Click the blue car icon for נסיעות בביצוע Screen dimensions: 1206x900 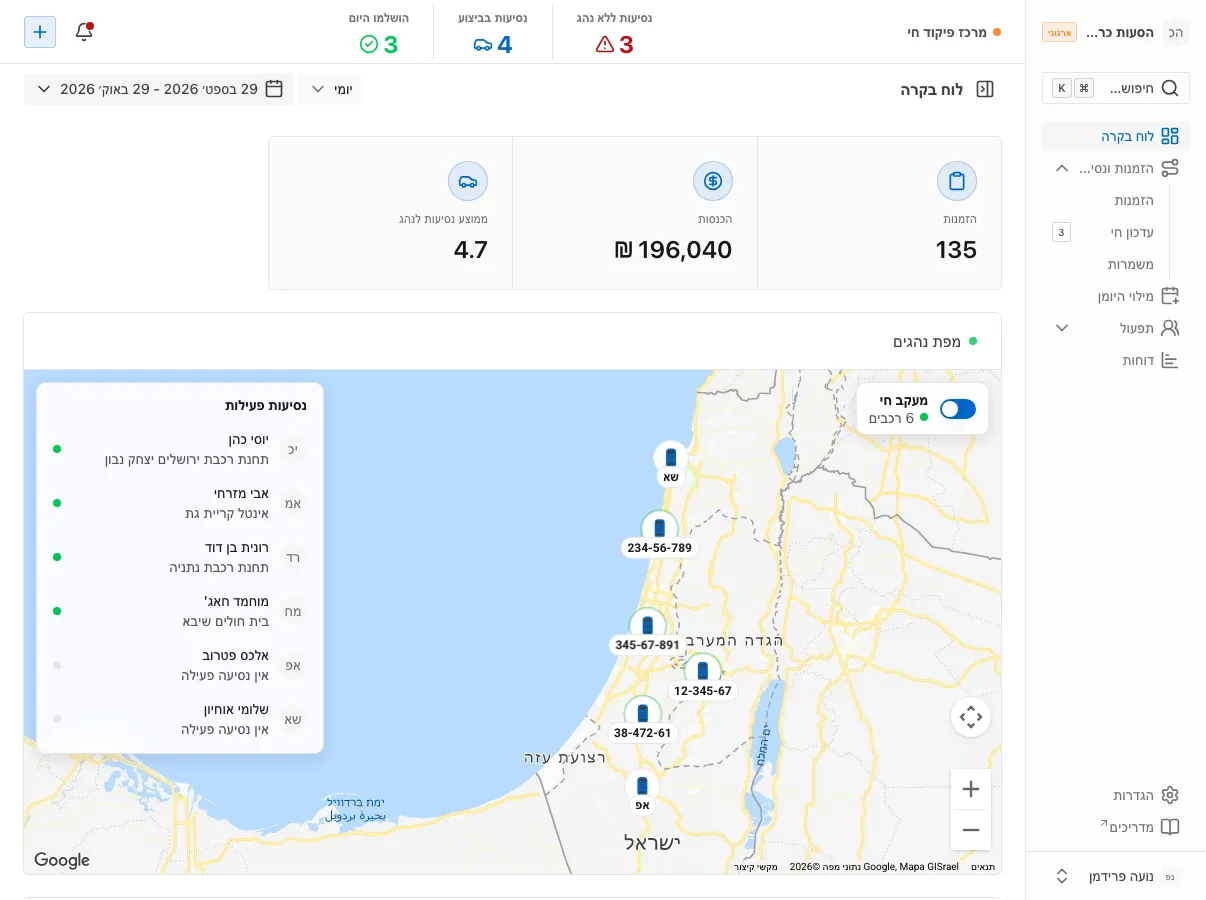click(x=483, y=44)
